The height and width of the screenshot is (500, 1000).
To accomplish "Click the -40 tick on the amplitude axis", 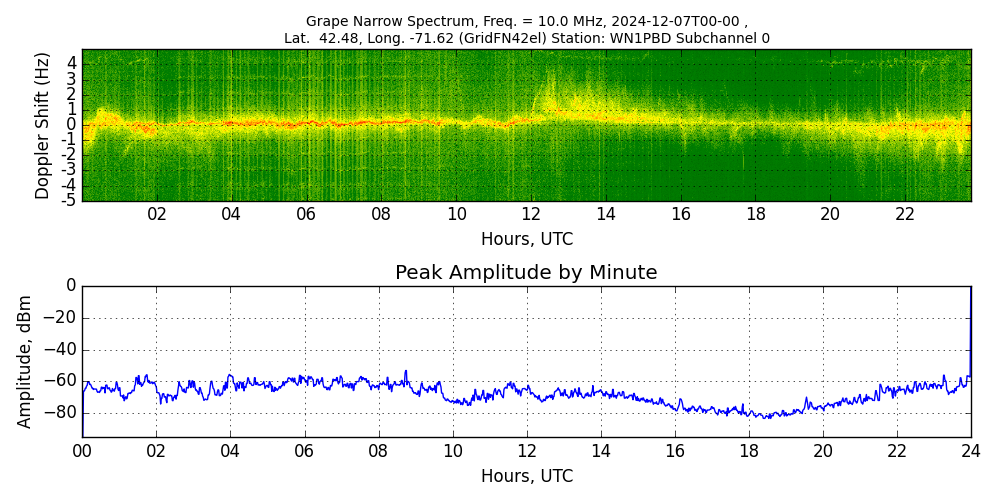I will [x=61, y=351].
